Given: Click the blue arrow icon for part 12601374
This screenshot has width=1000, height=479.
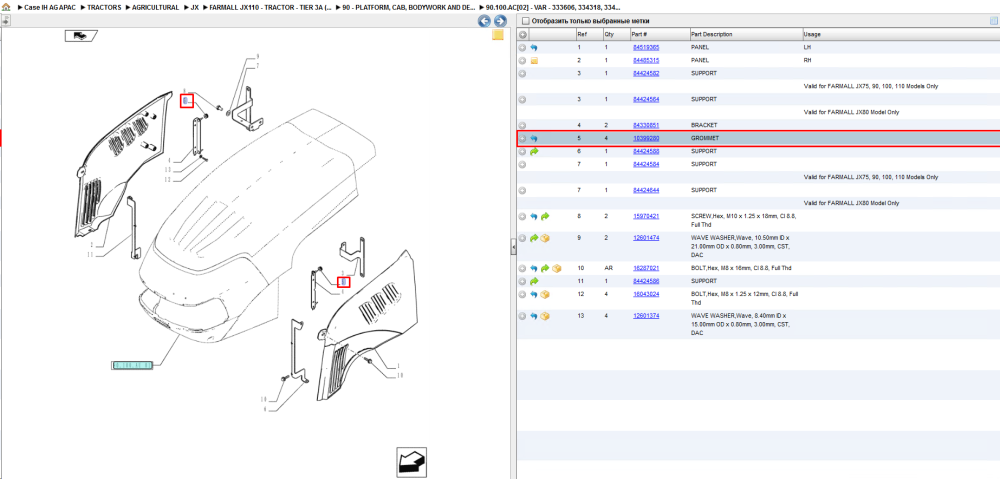Looking at the screenshot, I should click(x=534, y=316).
